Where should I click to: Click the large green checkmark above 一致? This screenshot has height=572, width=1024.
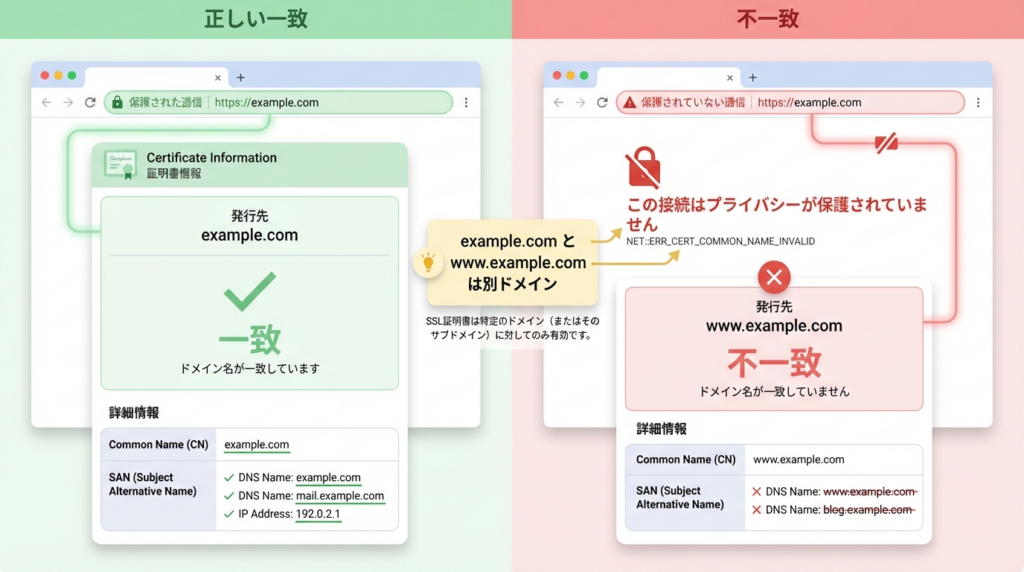point(249,291)
